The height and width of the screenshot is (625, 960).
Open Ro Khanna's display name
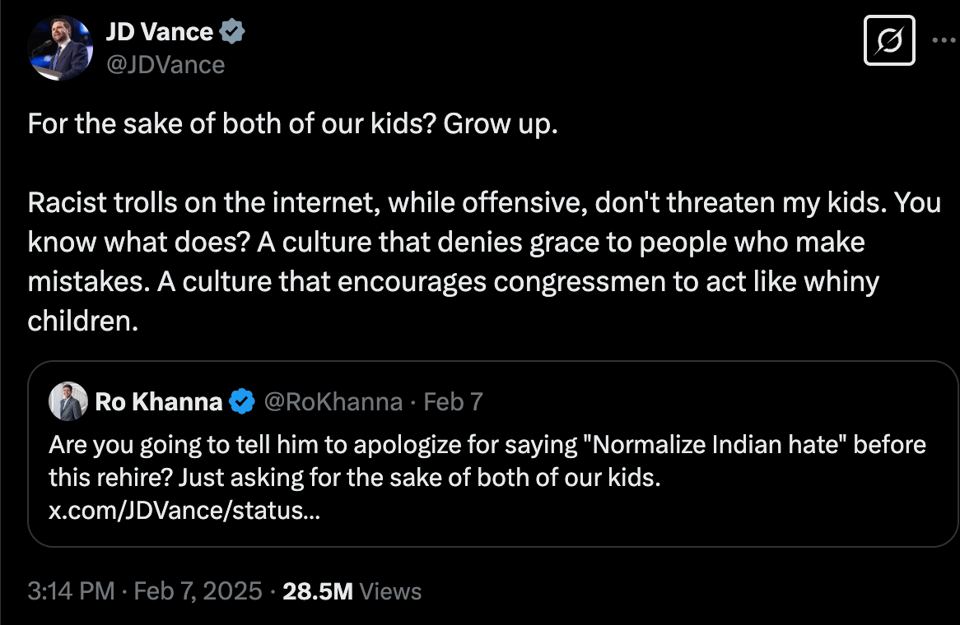[x=158, y=402]
